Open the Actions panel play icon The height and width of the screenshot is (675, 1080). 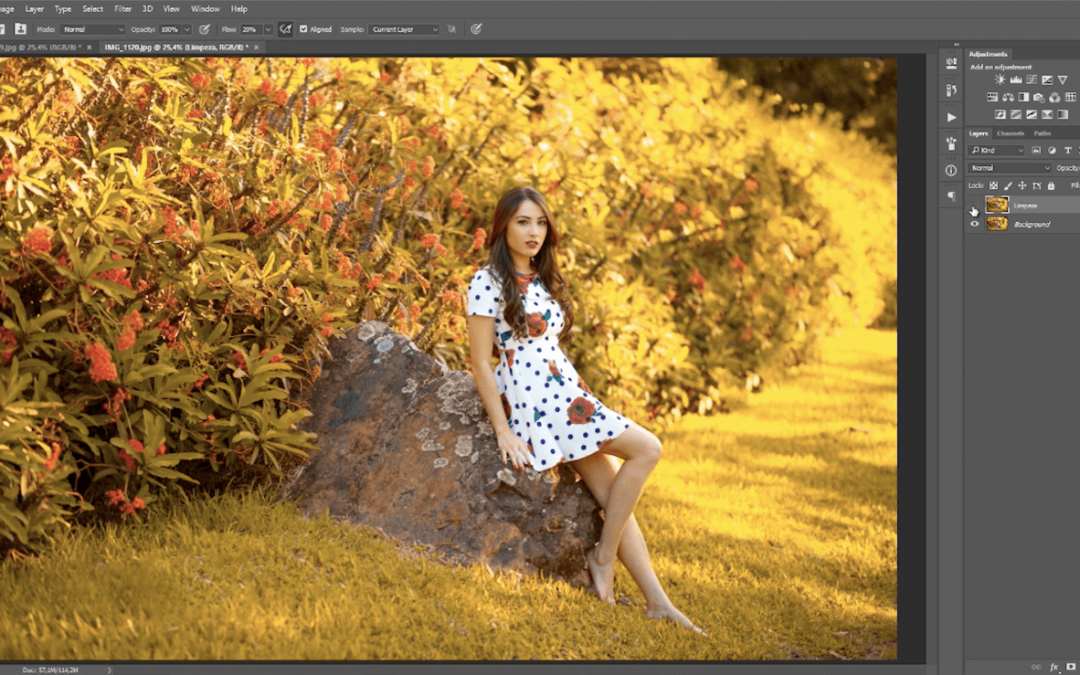(951, 117)
